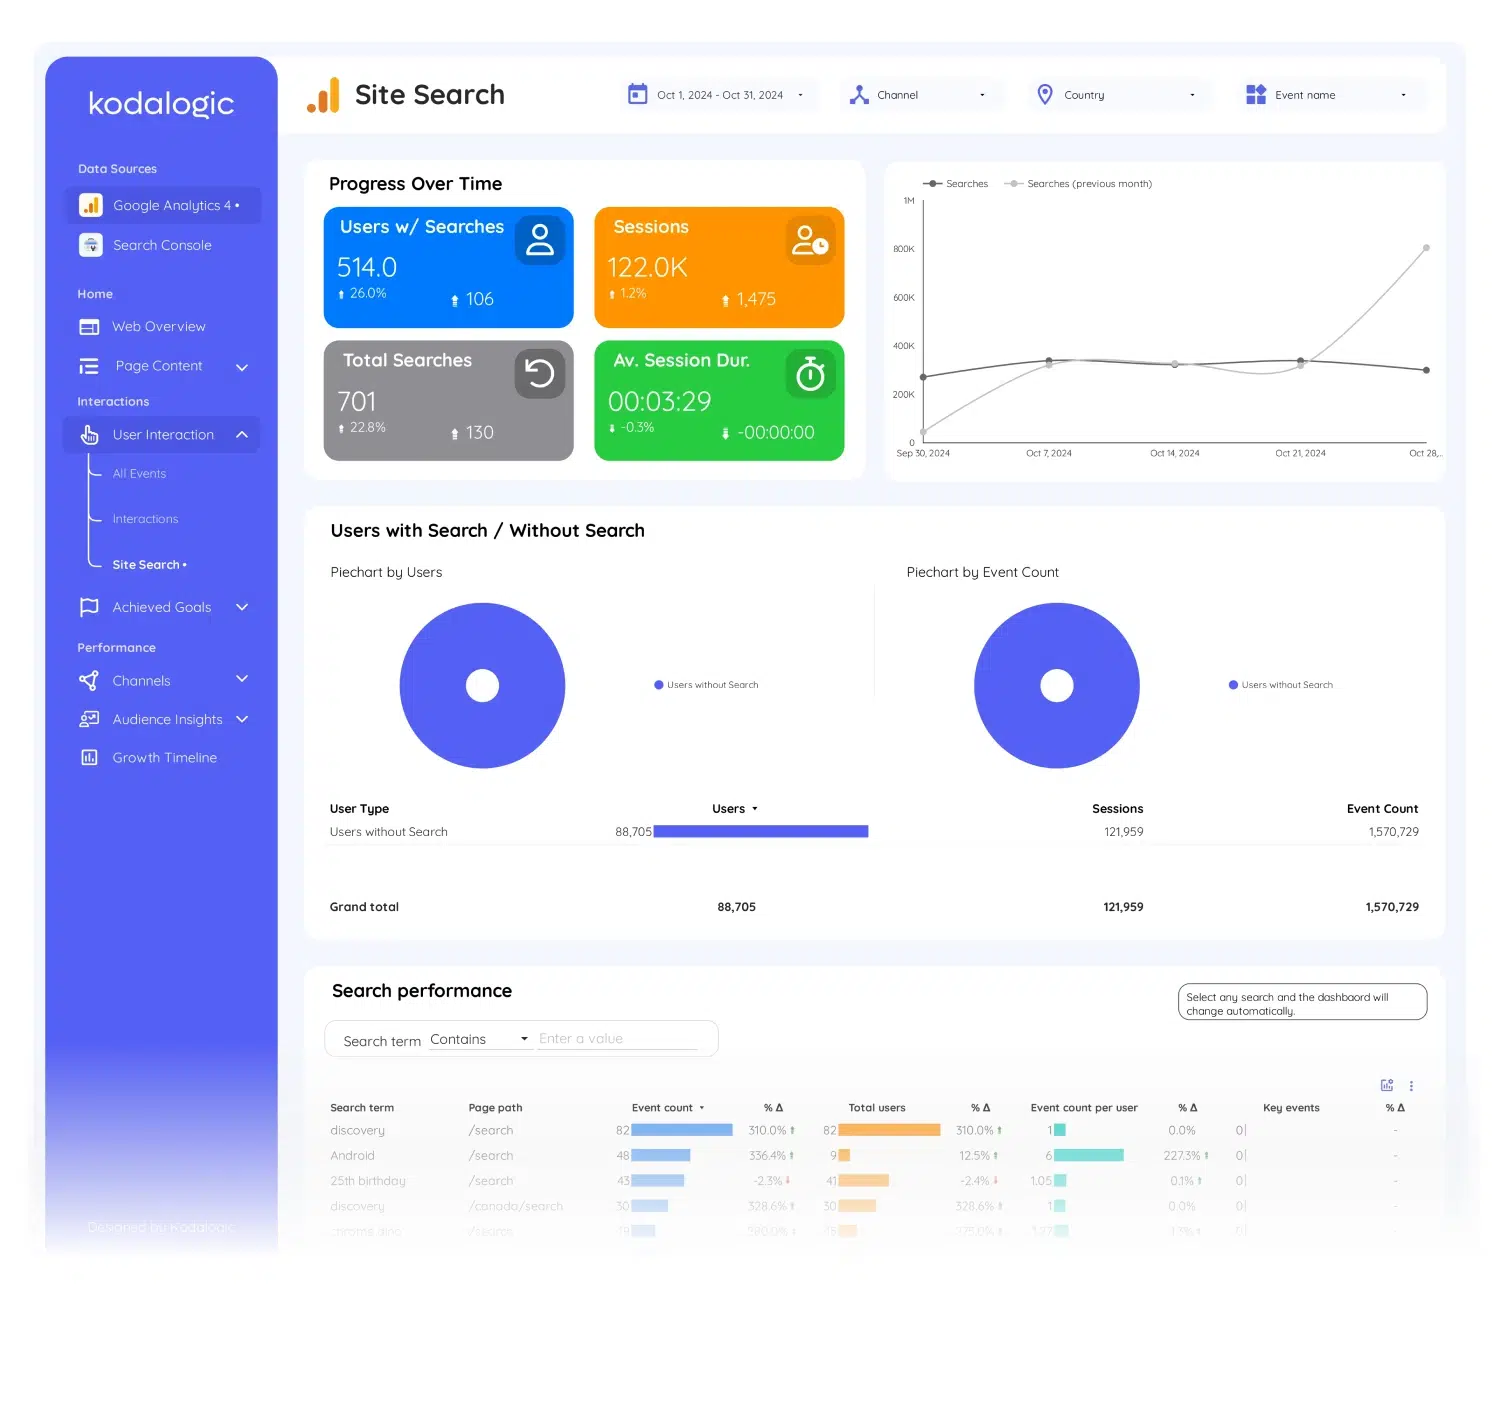
Task: Select Site Search subpage
Action: click(x=149, y=565)
